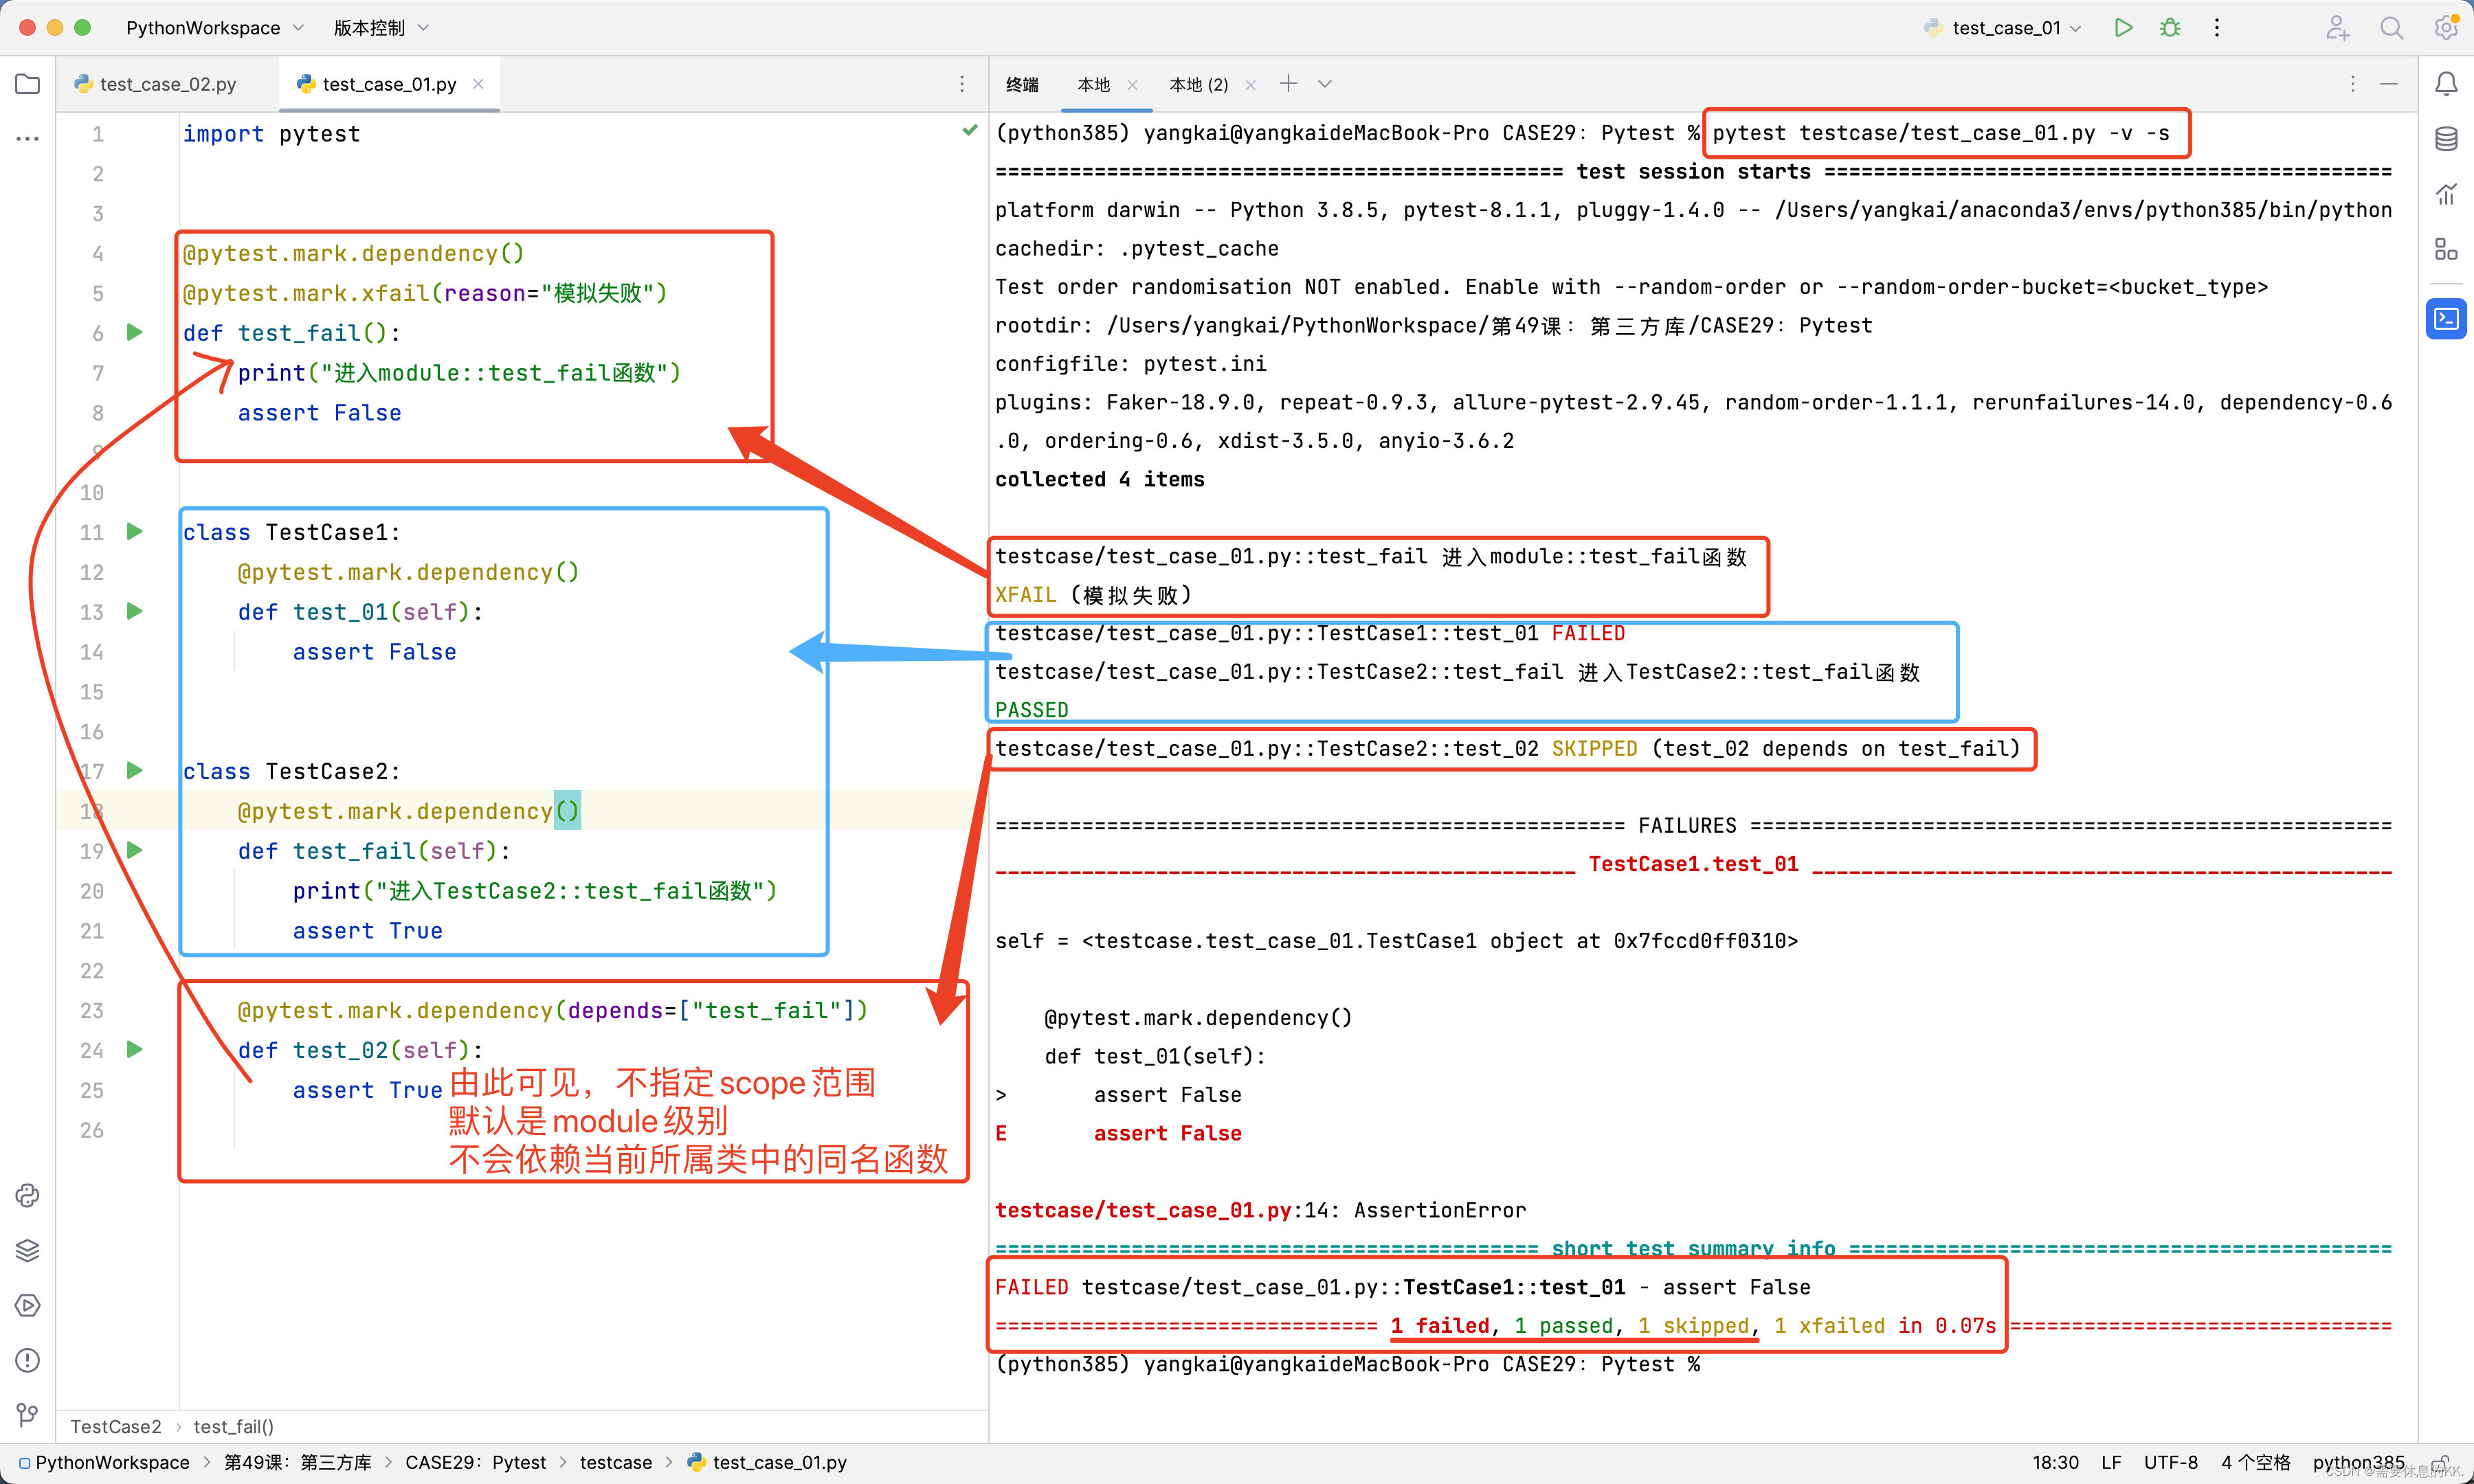Viewport: 2474px width, 1484px height.
Task: Open terminal panel options menu
Action: point(2352,84)
